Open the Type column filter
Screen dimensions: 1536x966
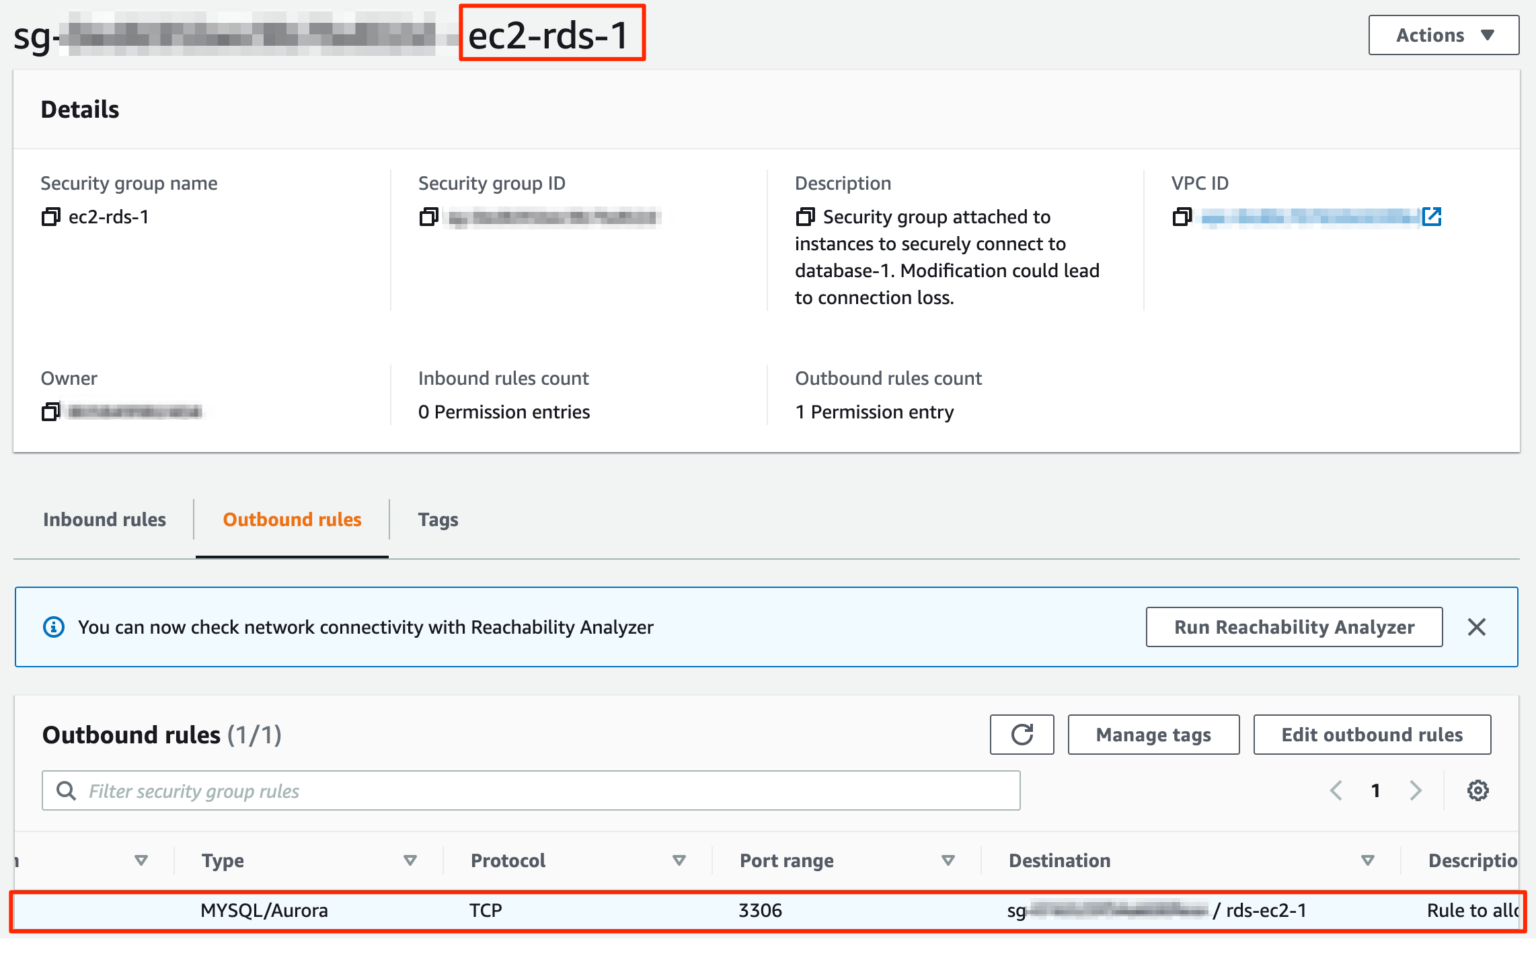pyautogui.click(x=410, y=859)
